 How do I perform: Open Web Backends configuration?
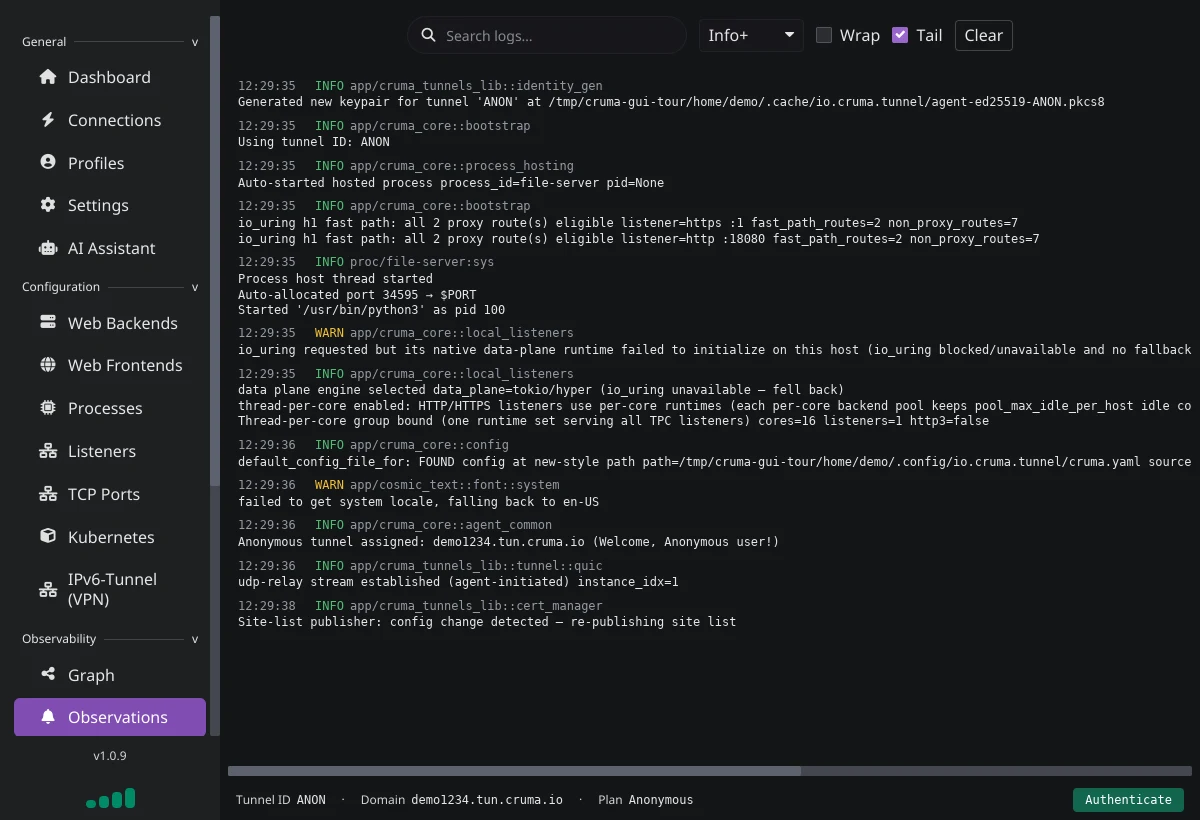pyautogui.click(x=110, y=323)
